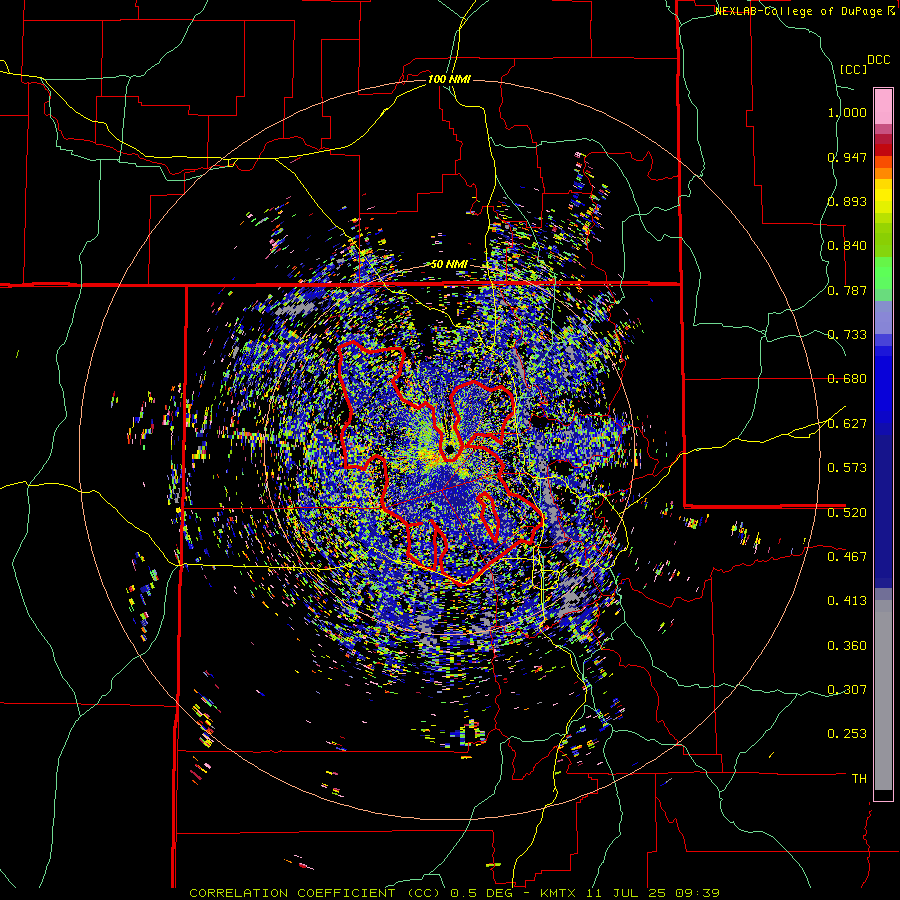
Task: Select the 0.360 legend value
Action: coord(847,645)
